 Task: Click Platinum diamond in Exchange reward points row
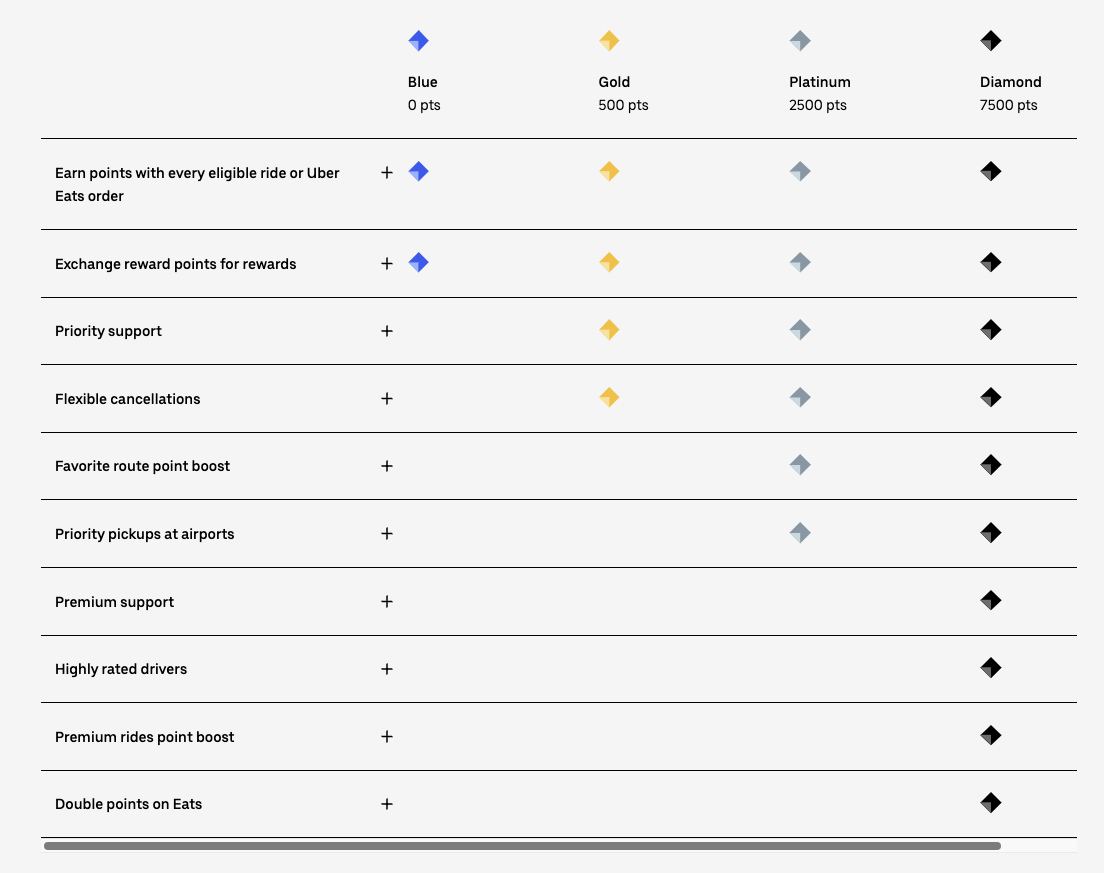(800, 263)
